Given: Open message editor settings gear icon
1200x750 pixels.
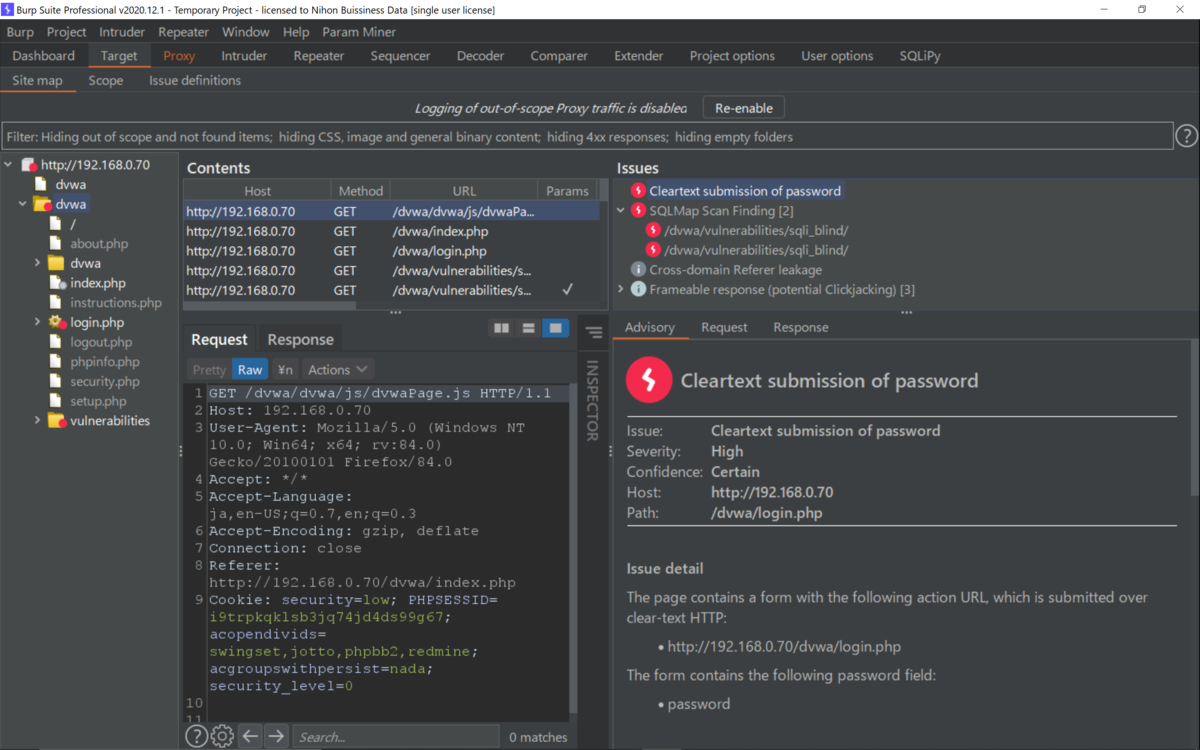Looking at the screenshot, I should [222, 736].
